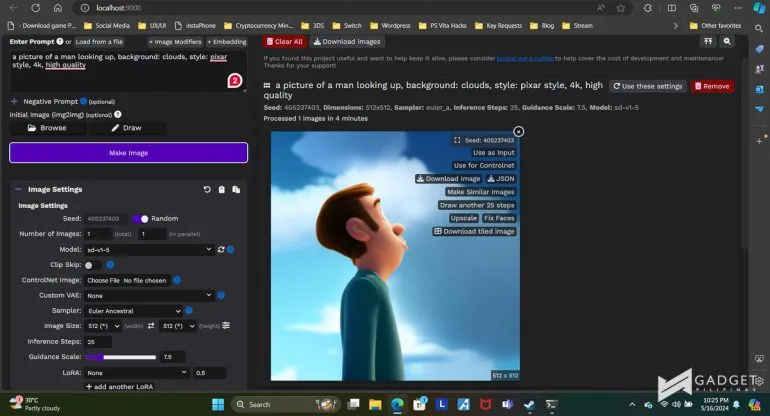Open Social Media bookmark folder
770x416 pixels.
click(107, 26)
